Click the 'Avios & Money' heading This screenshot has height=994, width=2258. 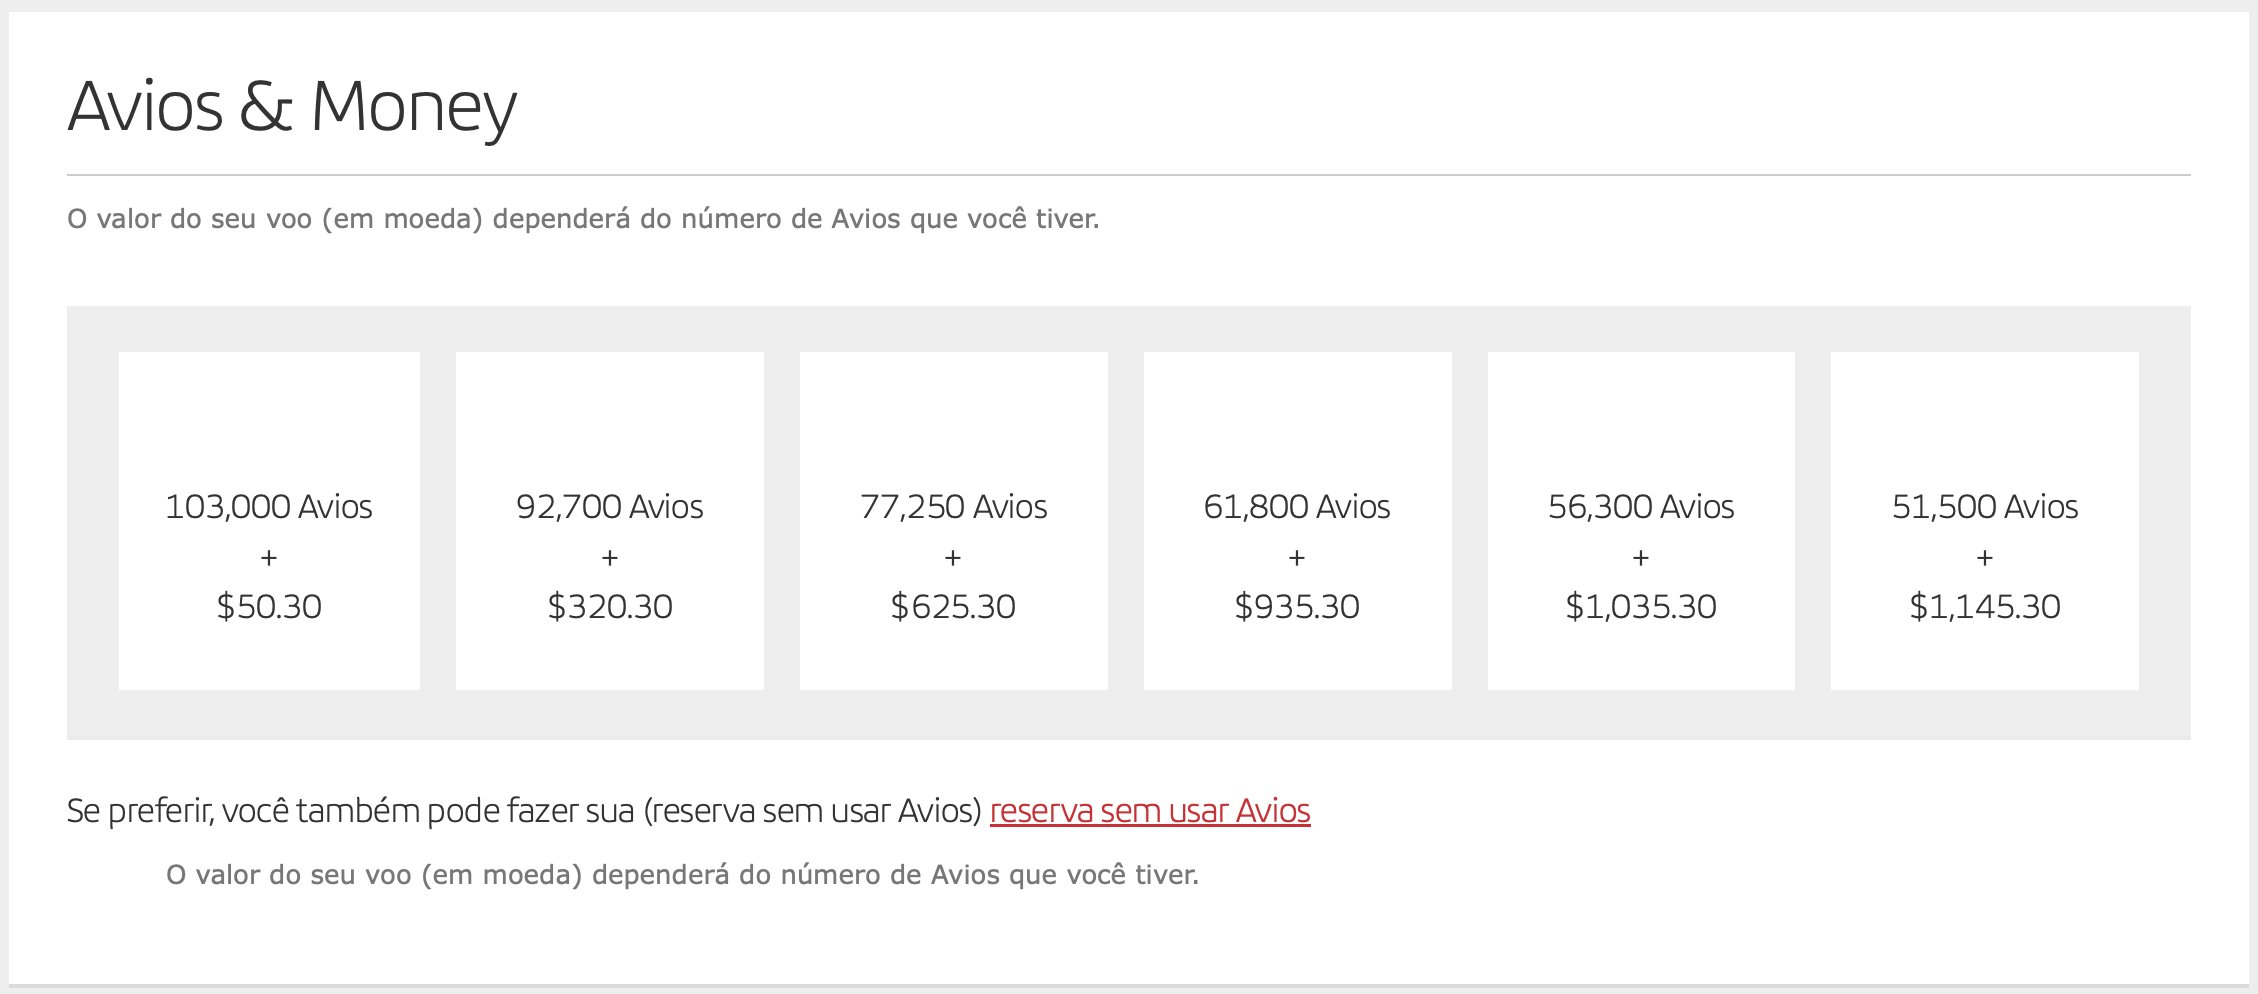(292, 106)
